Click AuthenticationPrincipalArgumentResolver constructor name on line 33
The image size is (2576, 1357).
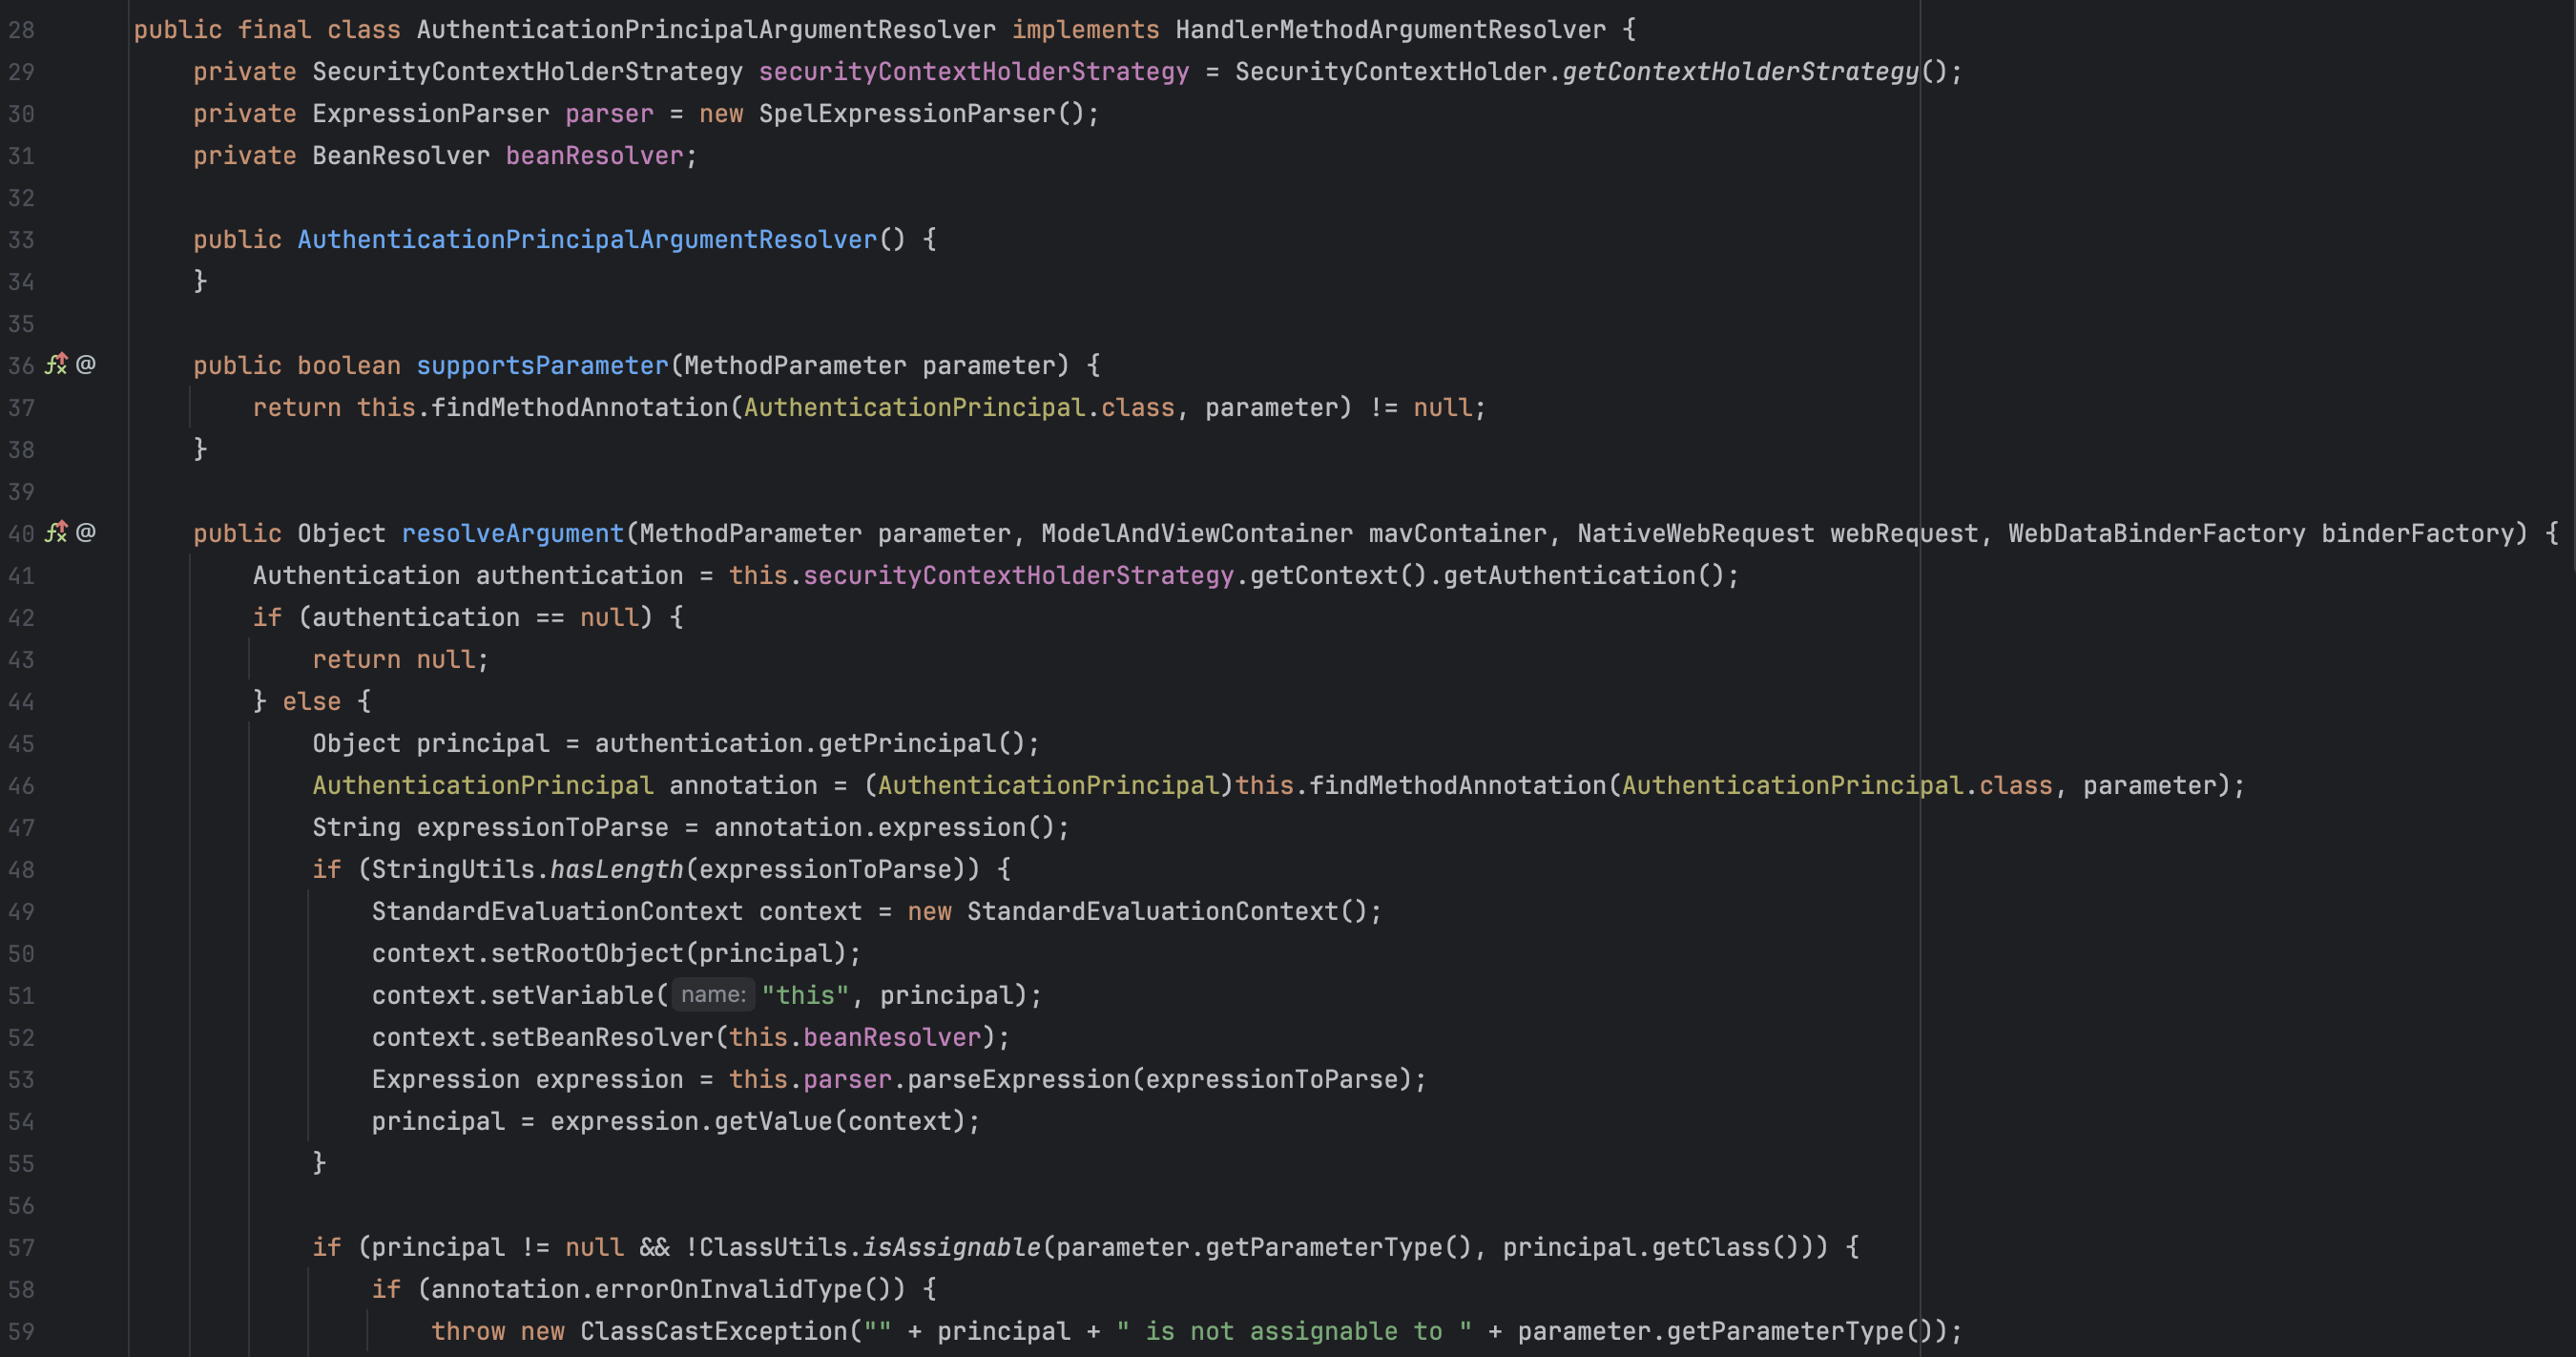587,240
